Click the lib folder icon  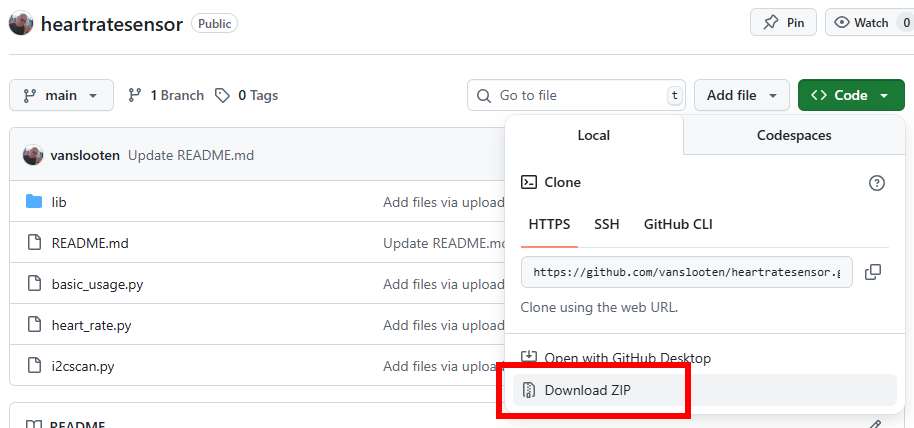coord(34,202)
